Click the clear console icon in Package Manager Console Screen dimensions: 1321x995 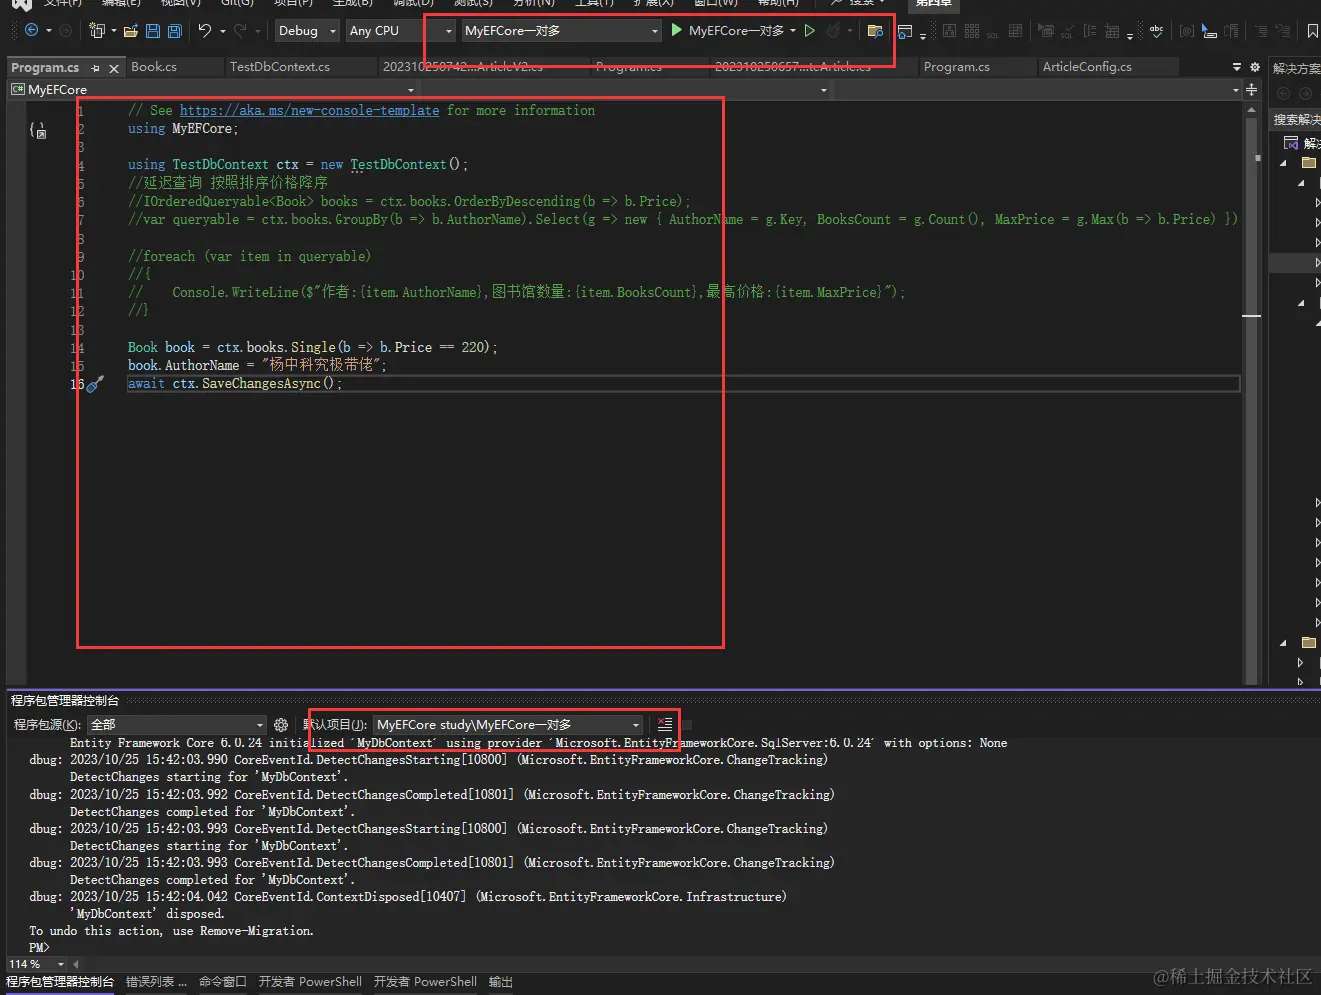pyautogui.click(x=665, y=724)
